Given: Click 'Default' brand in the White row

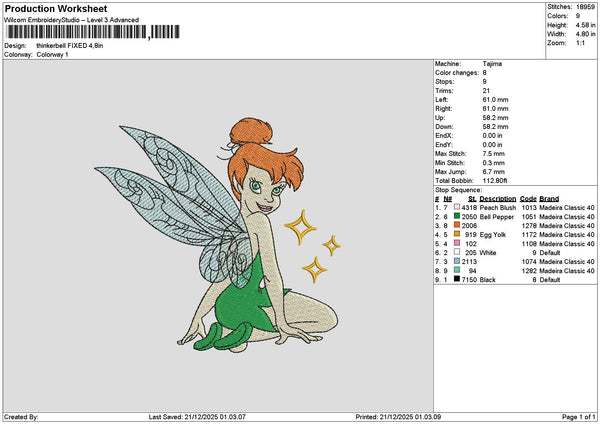Looking at the screenshot, I should tap(550, 253).
